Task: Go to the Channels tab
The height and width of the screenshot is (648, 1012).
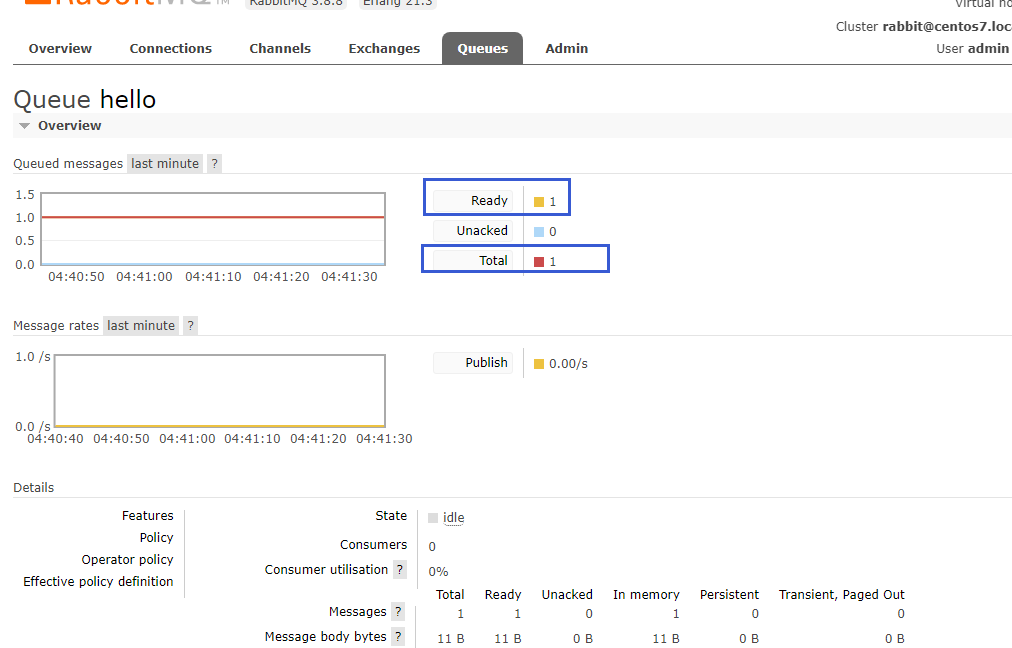Action: click(x=280, y=48)
